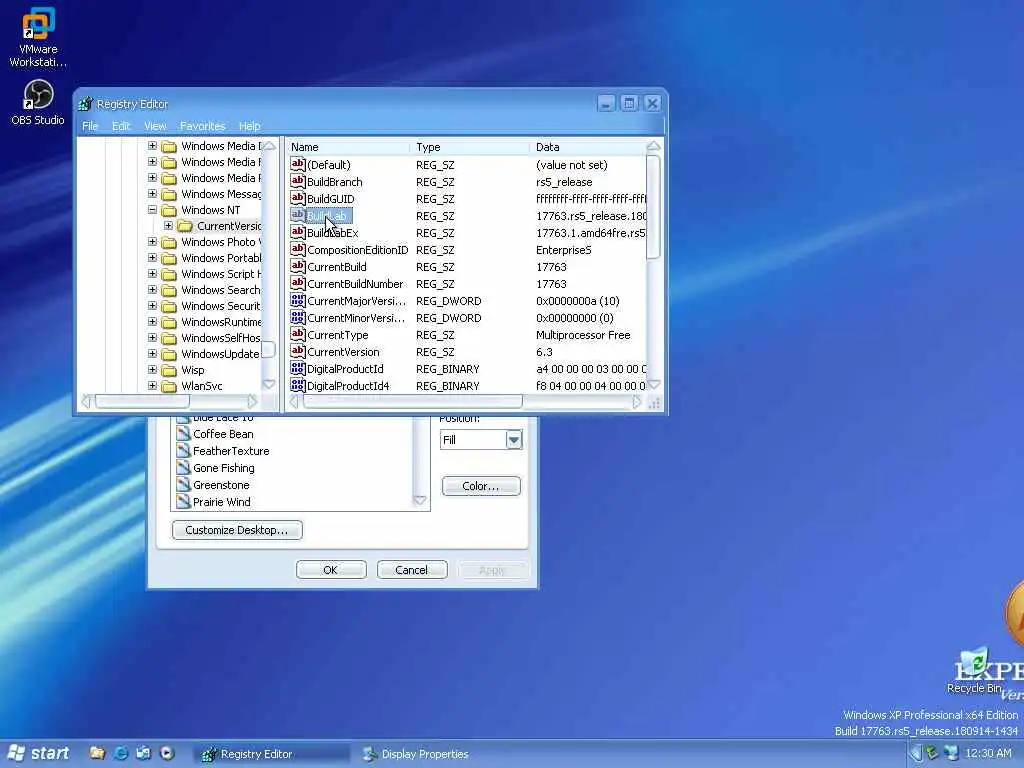Screen dimensions: 1024x768
Task: Open the Help menu
Action: click(x=249, y=126)
